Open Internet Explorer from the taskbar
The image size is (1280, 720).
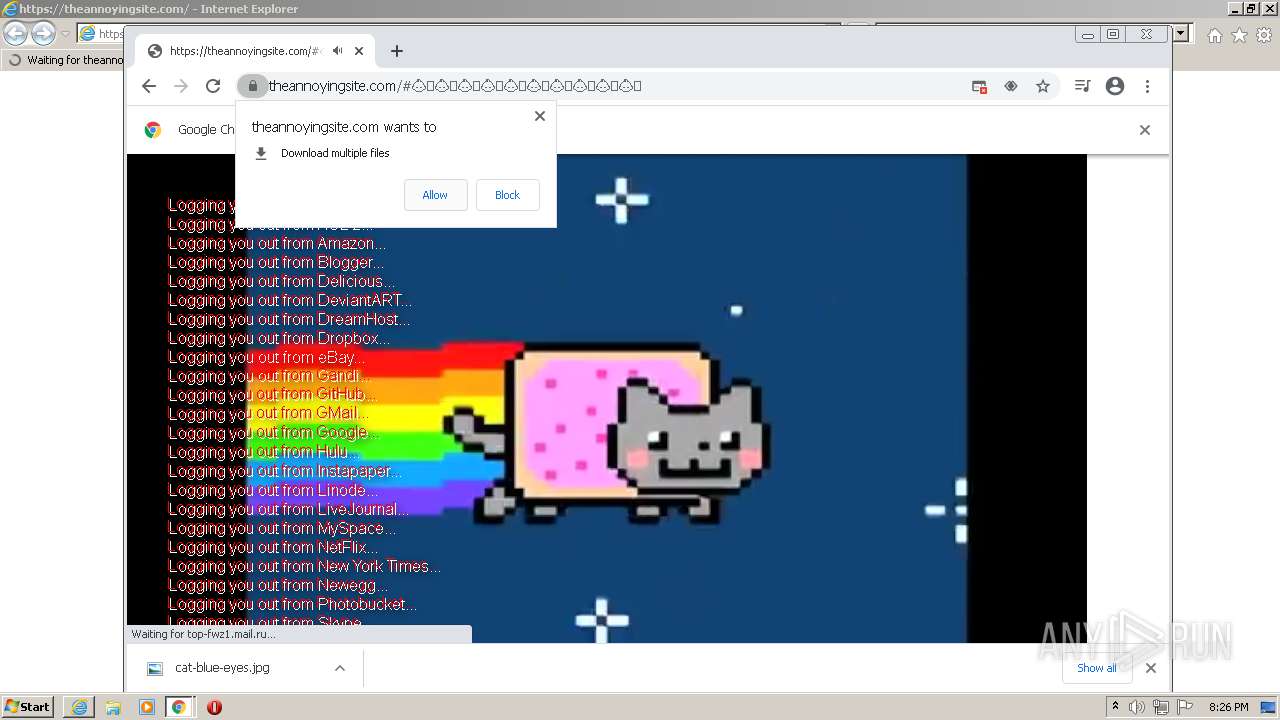click(79, 707)
